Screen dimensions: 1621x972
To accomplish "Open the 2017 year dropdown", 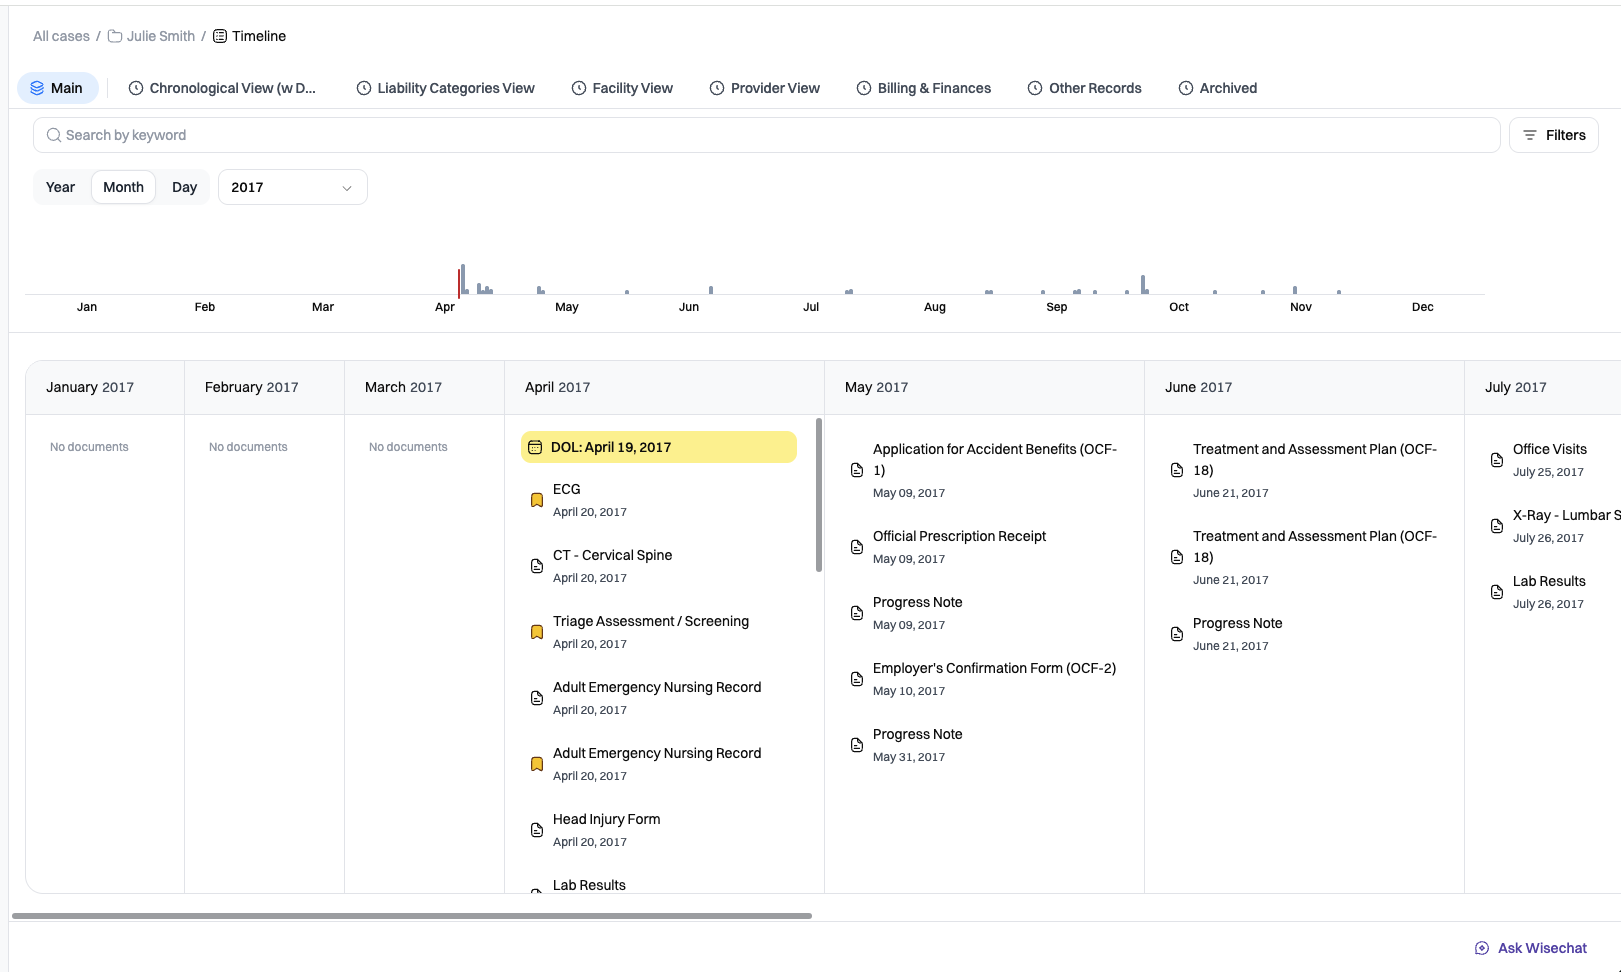I will coord(293,187).
